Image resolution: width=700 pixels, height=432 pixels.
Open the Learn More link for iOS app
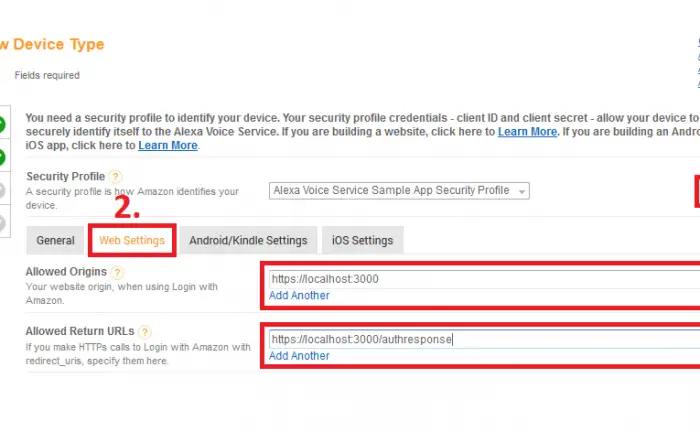(168, 145)
